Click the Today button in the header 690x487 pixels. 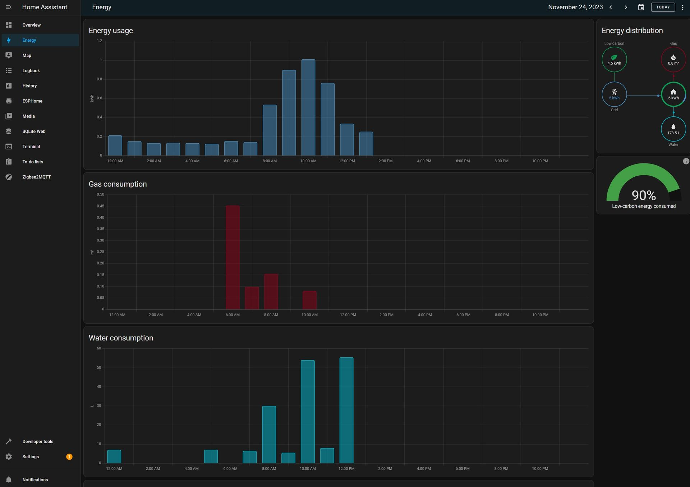663,7
